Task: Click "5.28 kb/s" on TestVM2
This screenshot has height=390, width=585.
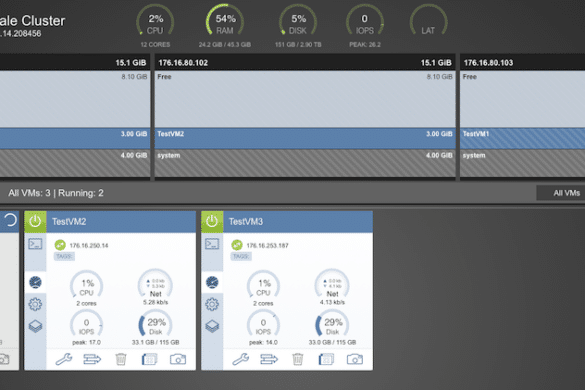Action: tap(156, 302)
